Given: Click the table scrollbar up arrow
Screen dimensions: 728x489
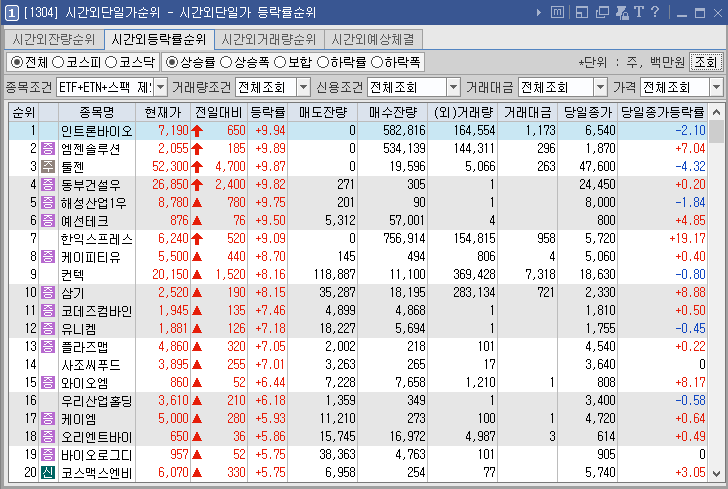Looking at the screenshot, I should coord(716,112).
